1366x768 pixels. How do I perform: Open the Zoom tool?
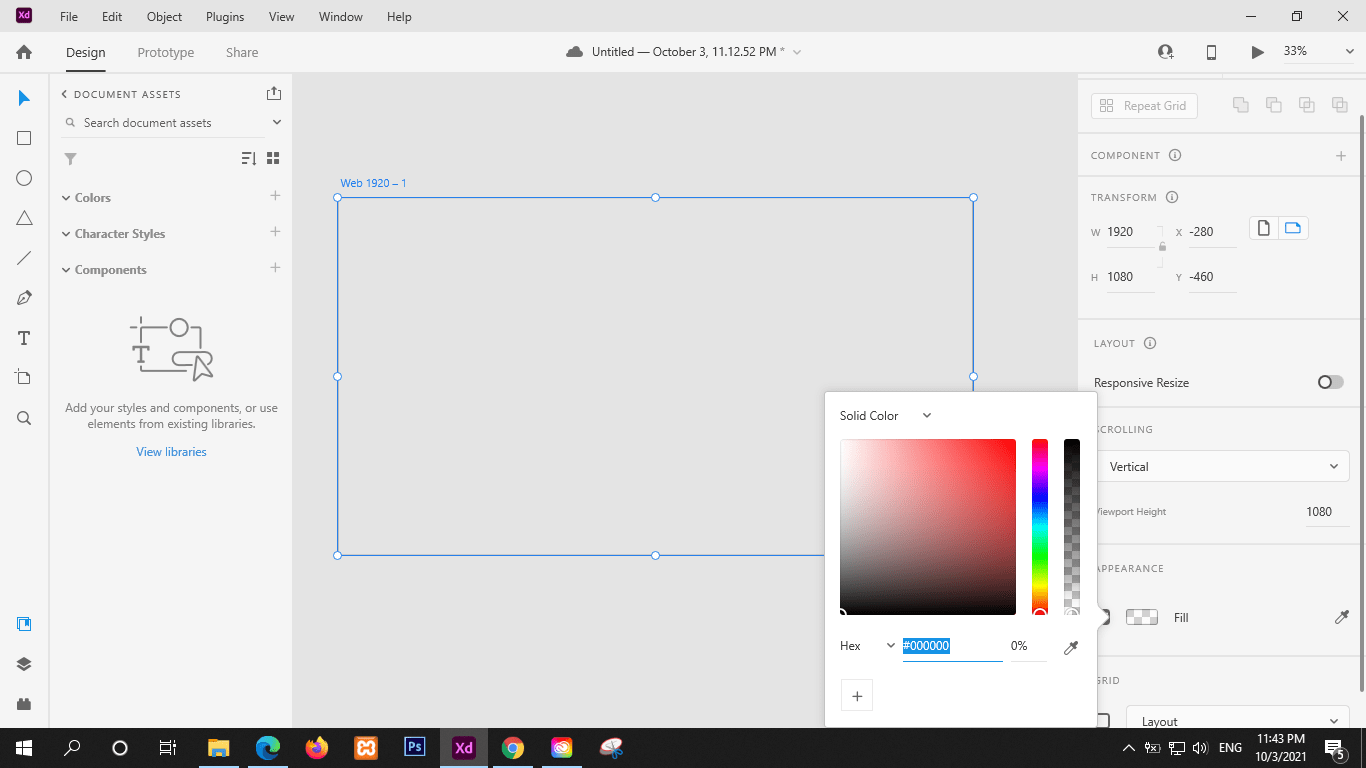click(23, 418)
